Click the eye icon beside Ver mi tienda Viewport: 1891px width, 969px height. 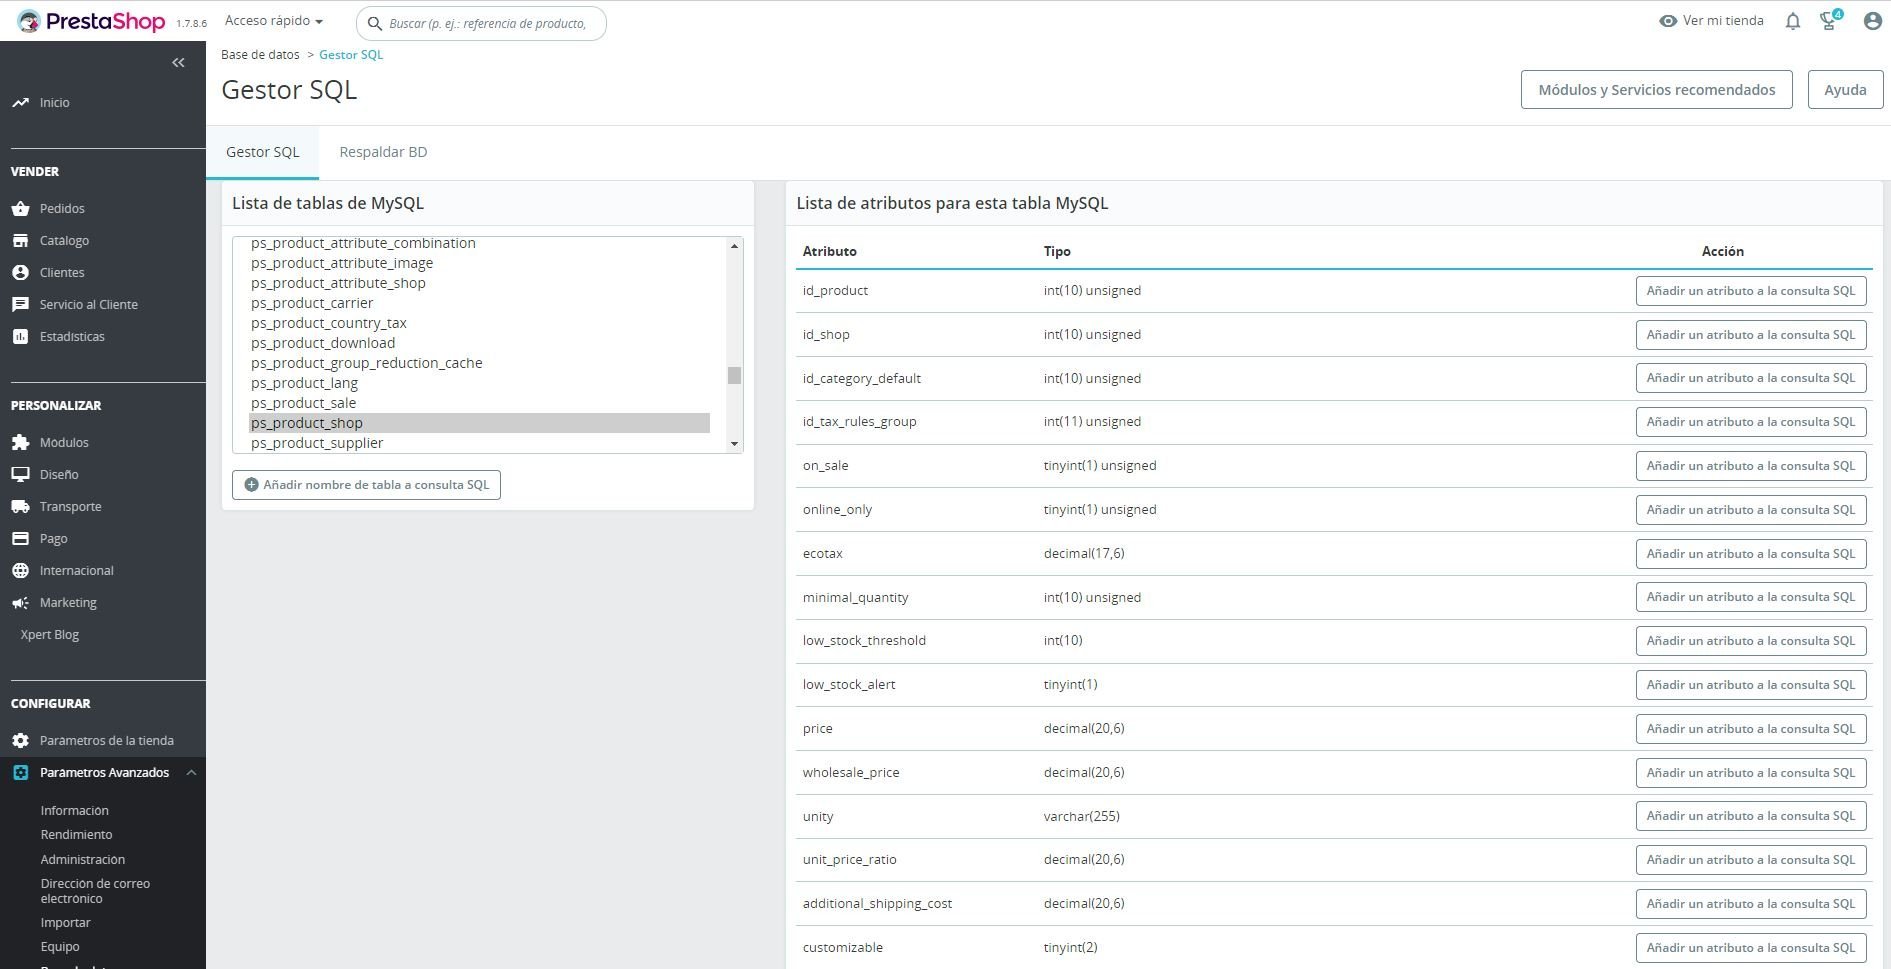tap(1667, 21)
